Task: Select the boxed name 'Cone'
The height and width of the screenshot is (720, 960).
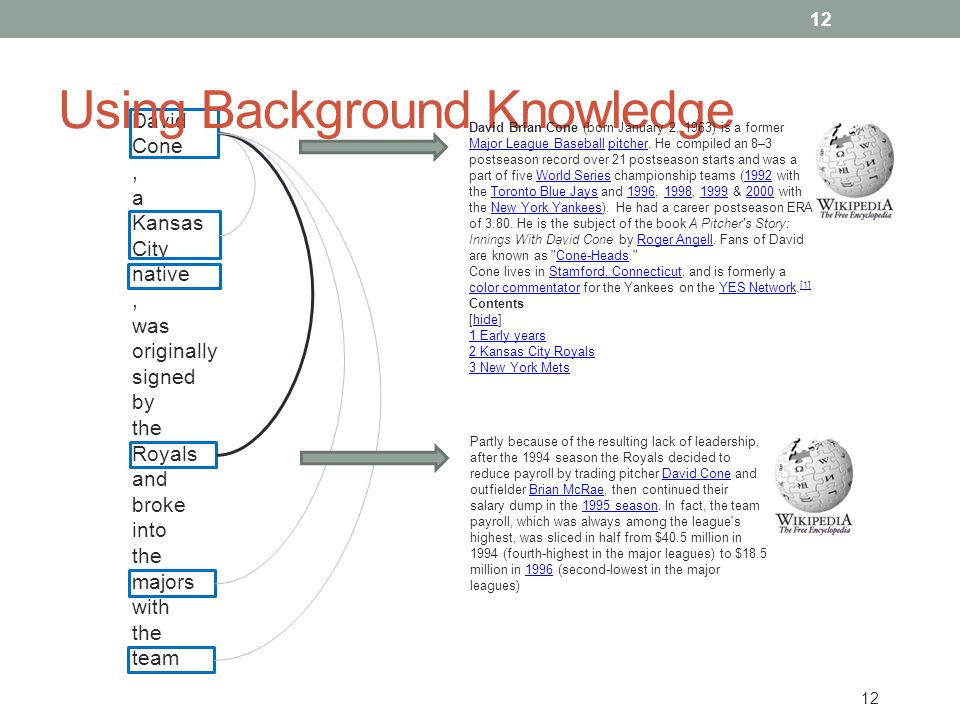Action: 174,133
